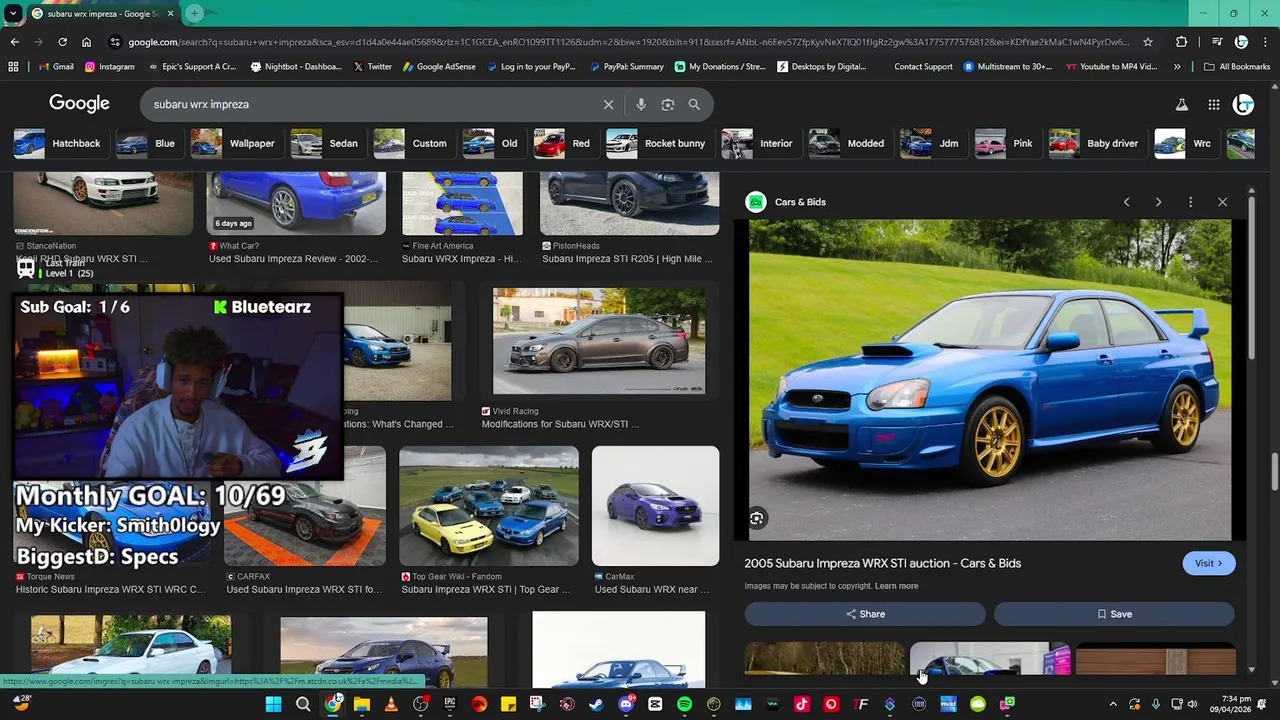Open the Top Gear Wiki car group thumbnail
This screenshot has height=720, width=1280.
tap(489, 506)
